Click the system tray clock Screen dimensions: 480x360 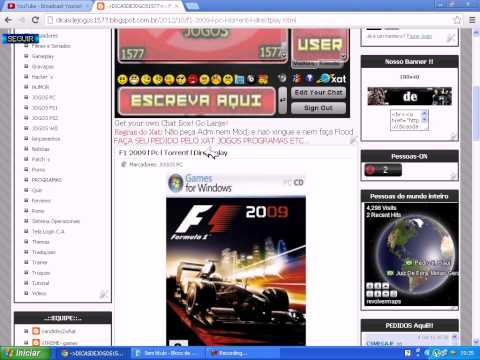467,353
